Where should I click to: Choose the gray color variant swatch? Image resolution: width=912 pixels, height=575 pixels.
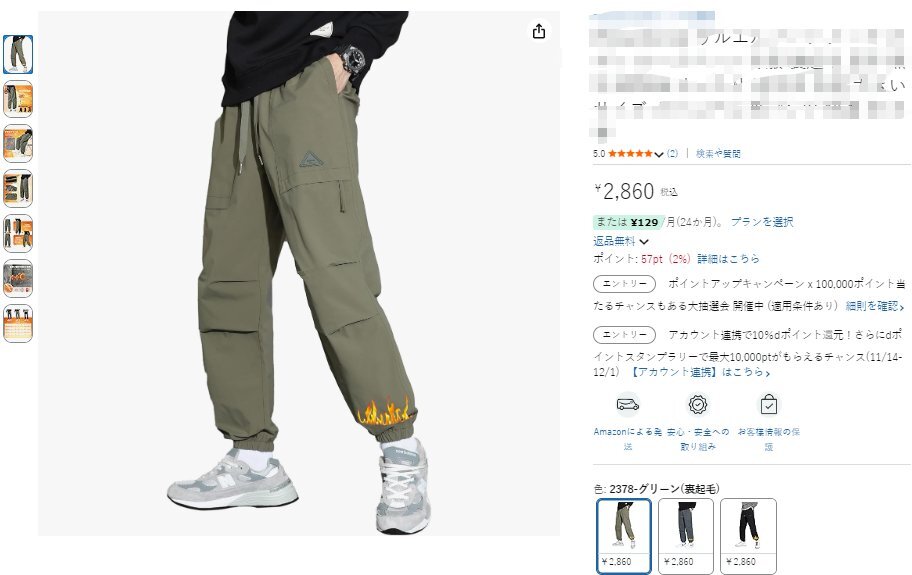(x=686, y=536)
